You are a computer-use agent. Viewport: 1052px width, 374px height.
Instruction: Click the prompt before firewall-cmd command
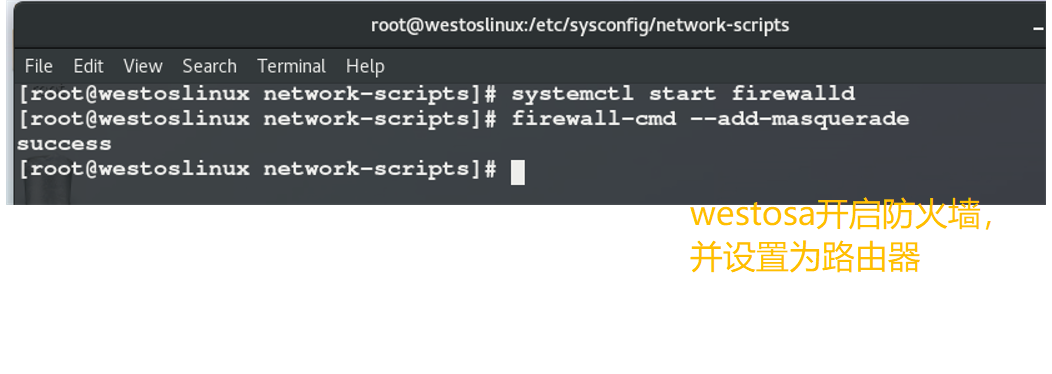click(257, 120)
